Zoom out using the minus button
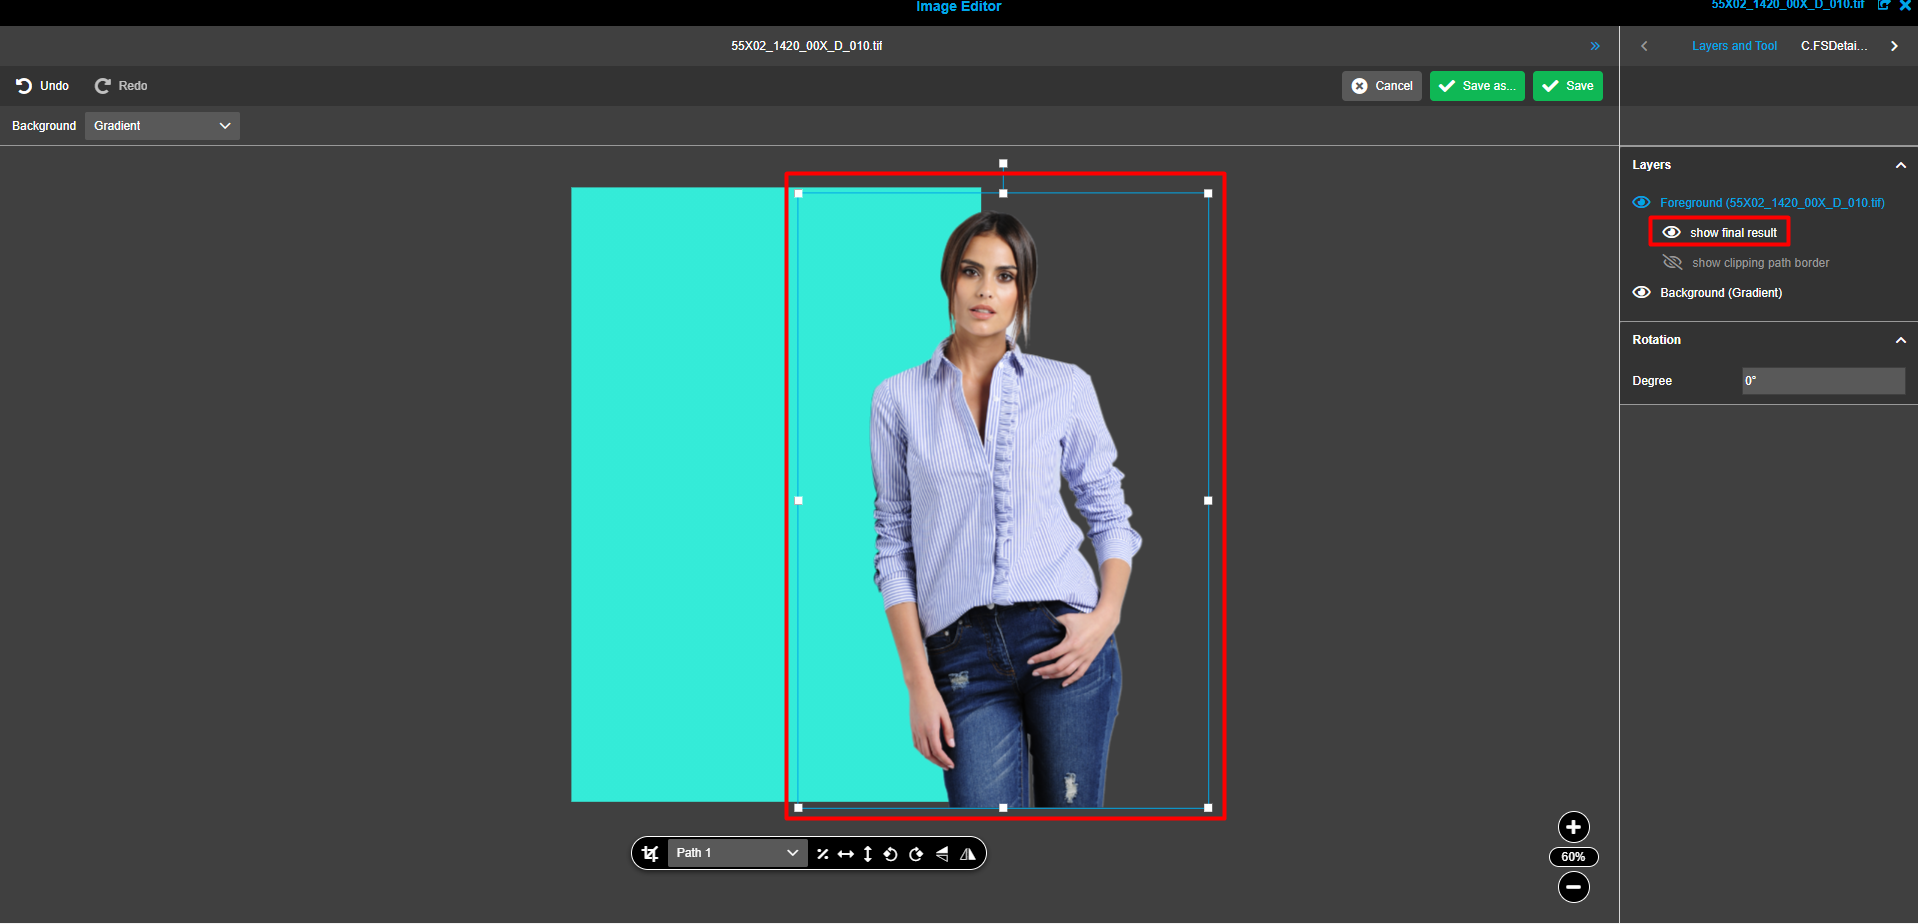The width and height of the screenshot is (1918, 924). 1572,887
